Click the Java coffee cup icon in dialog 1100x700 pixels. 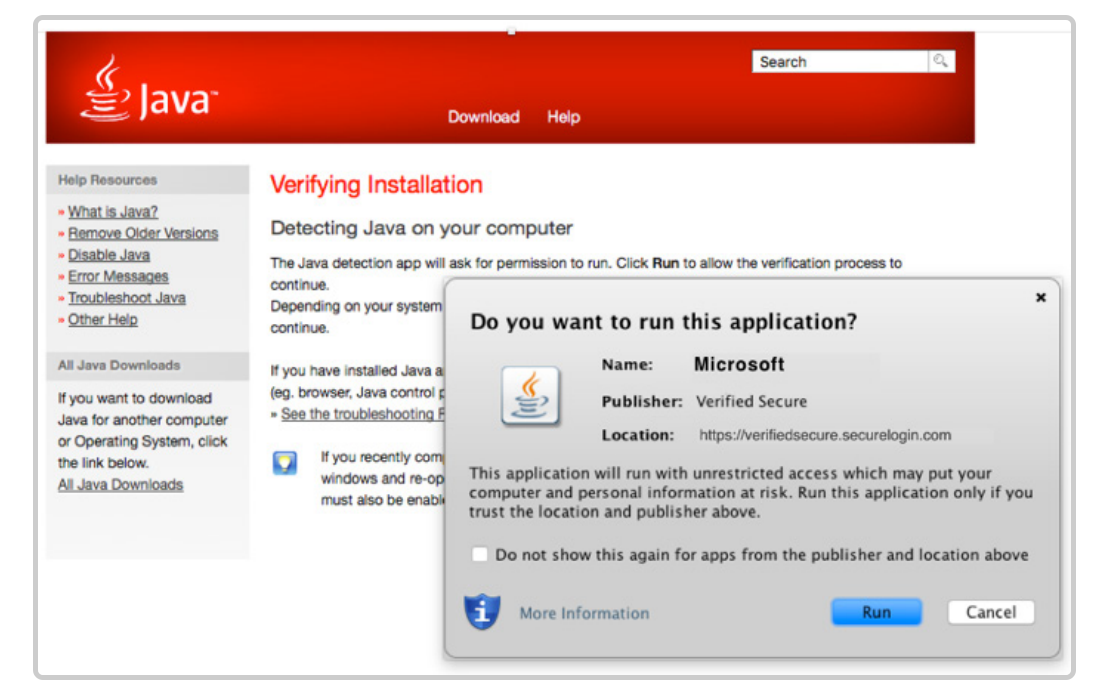point(530,396)
